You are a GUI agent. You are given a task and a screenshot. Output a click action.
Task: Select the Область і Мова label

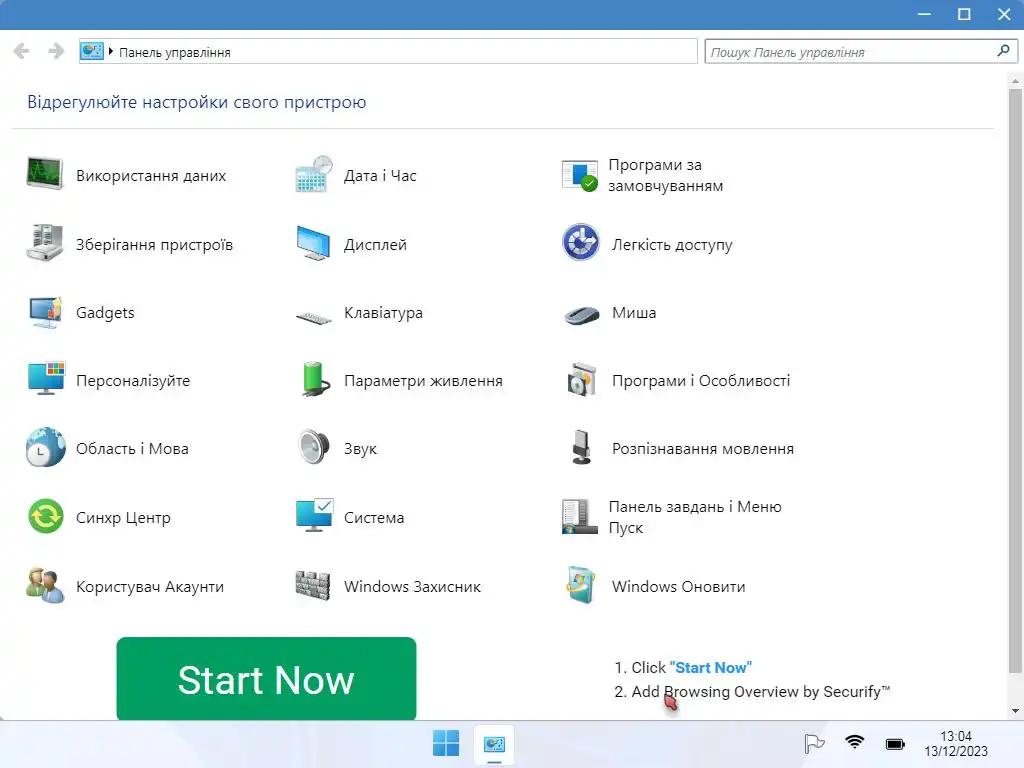point(132,449)
